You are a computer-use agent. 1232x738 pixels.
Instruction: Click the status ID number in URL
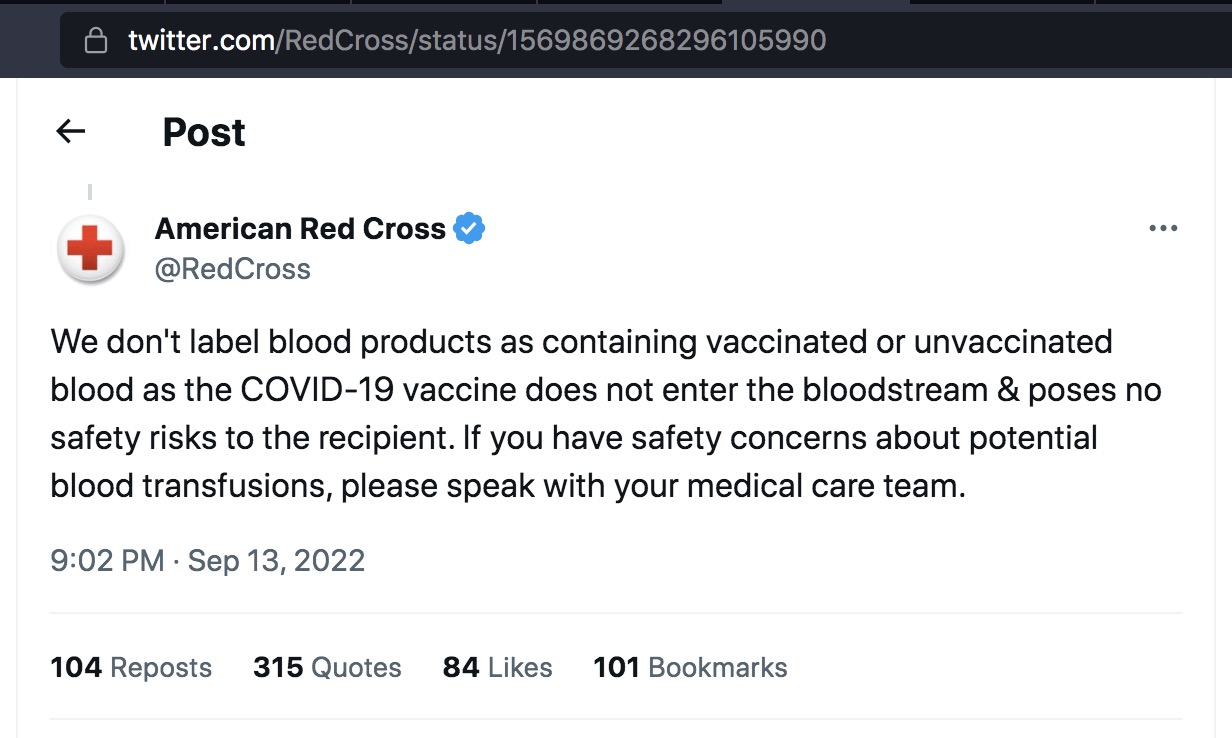(664, 41)
